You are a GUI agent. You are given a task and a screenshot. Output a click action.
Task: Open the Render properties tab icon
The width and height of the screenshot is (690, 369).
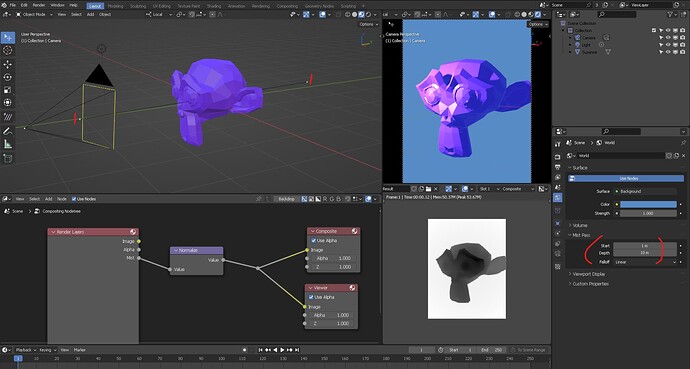point(558,157)
